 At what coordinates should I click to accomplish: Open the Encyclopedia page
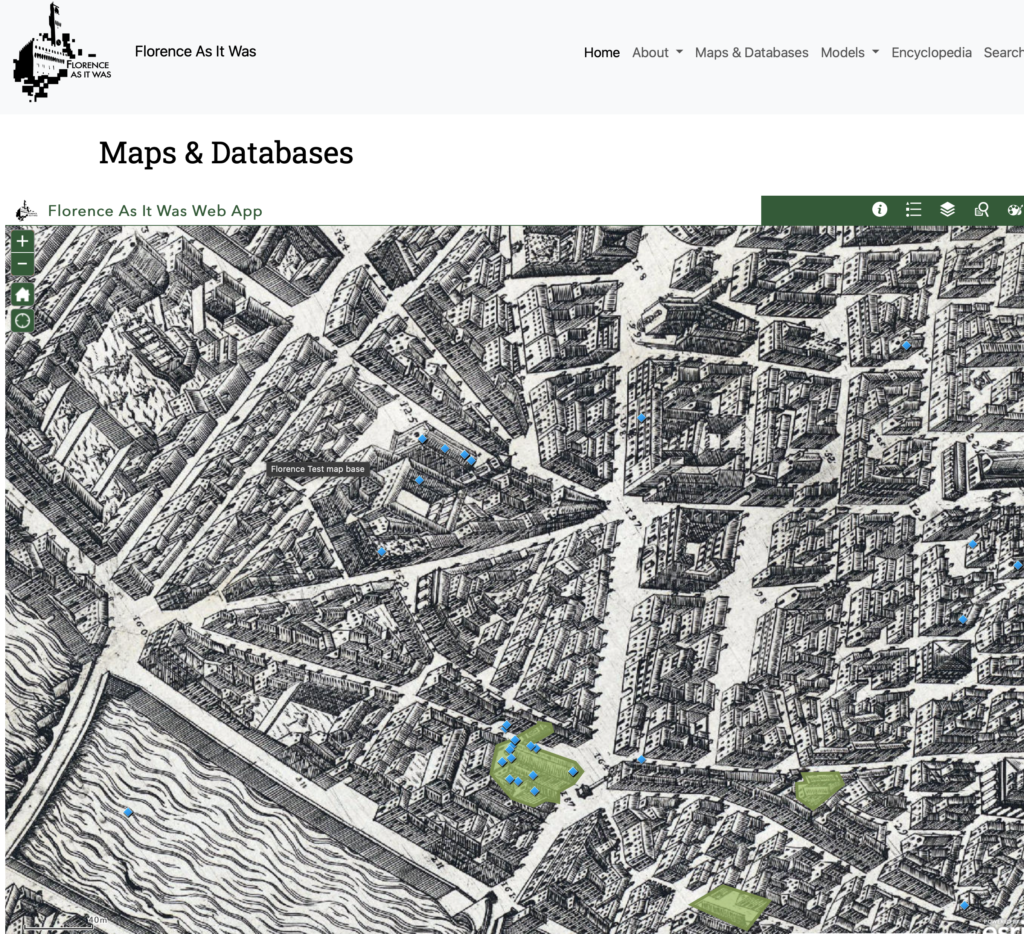(x=931, y=52)
